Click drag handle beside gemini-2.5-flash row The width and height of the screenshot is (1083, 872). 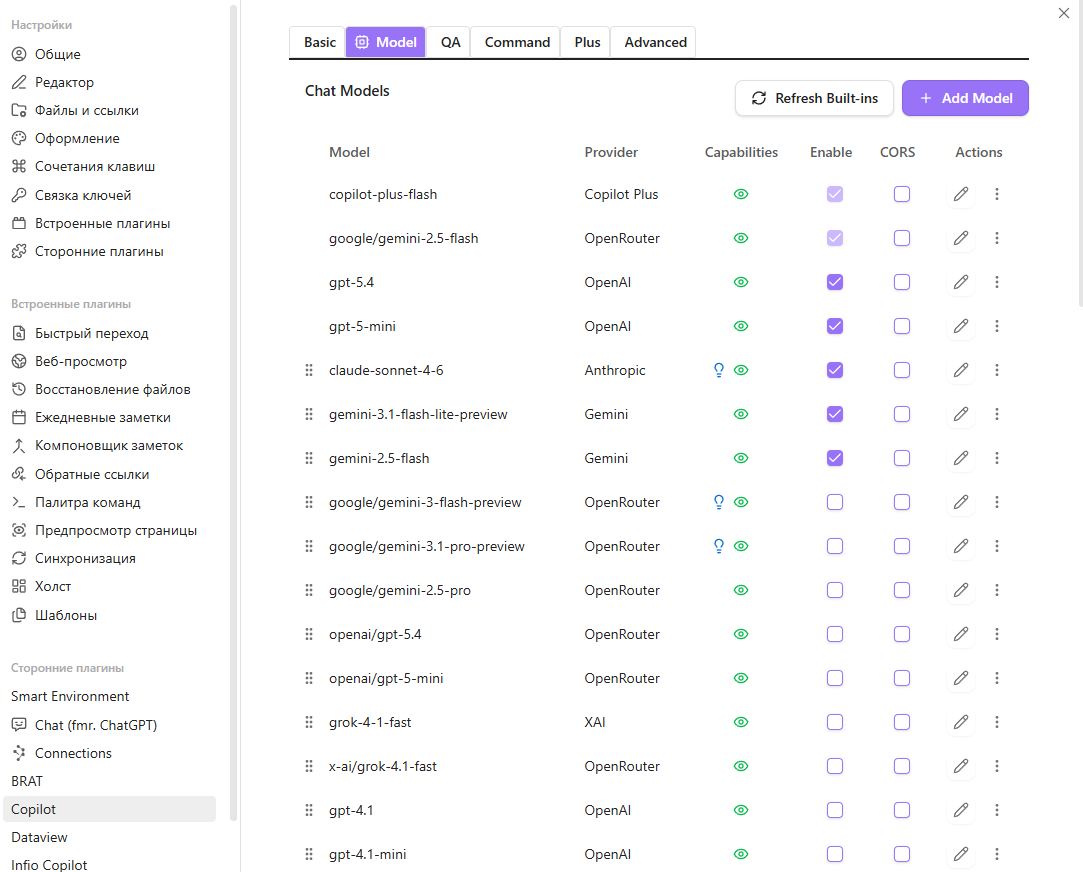coord(309,458)
